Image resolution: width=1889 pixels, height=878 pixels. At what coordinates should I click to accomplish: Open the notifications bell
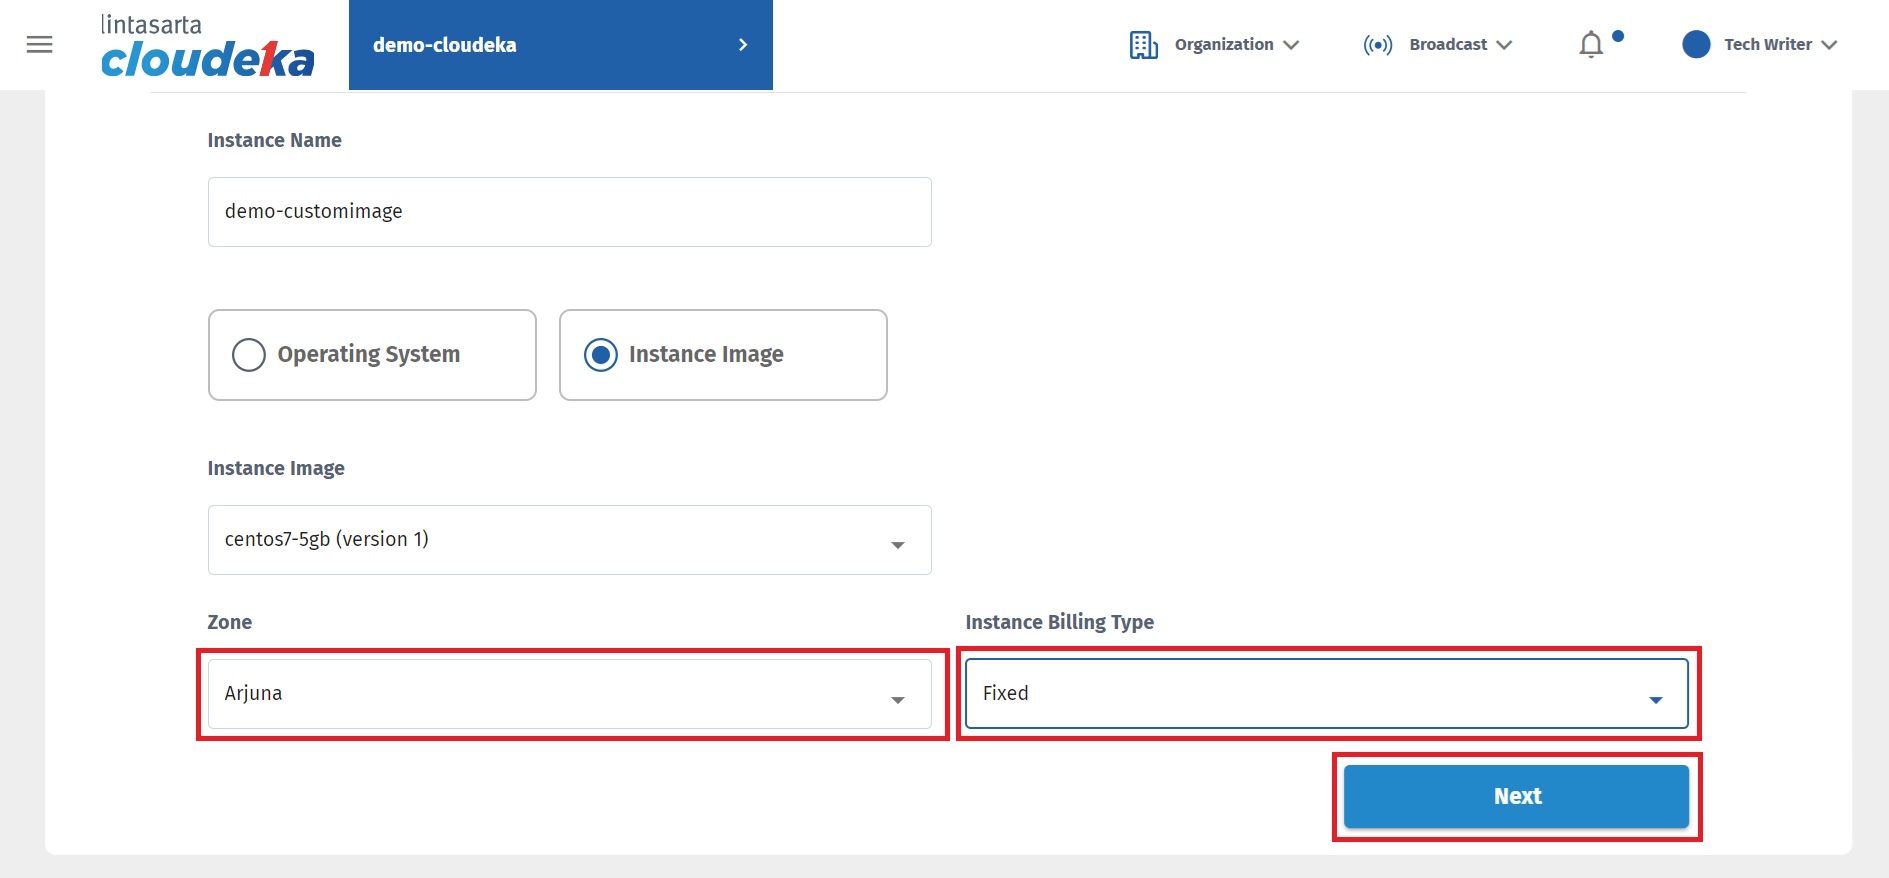click(1591, 45)
